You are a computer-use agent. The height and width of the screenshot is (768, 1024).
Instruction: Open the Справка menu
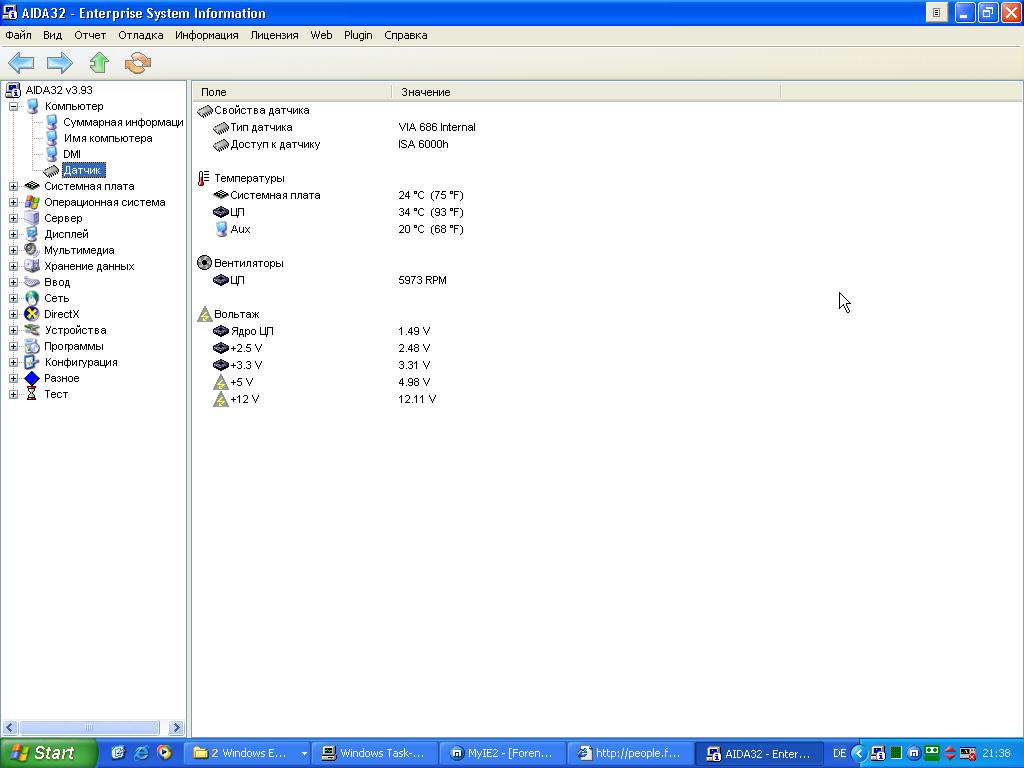tap(406, 35)
